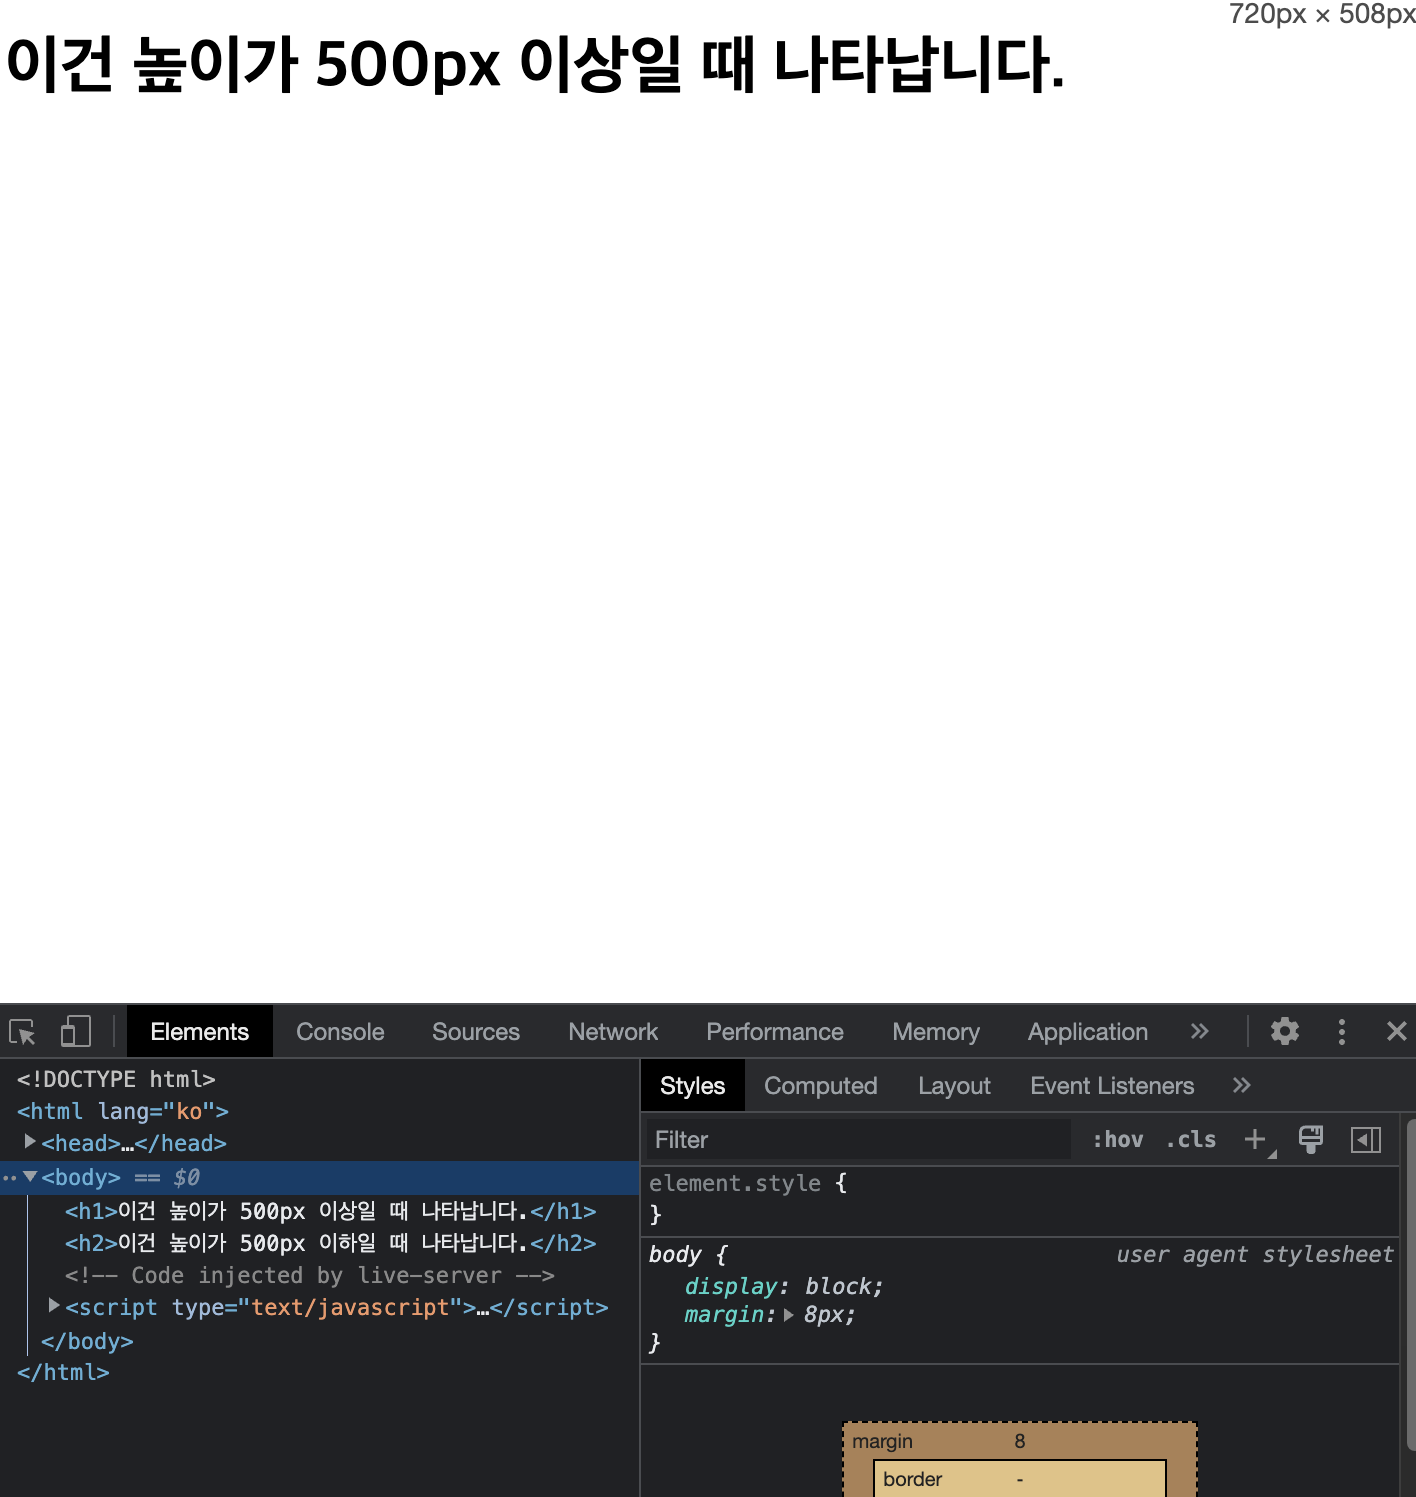
Task: Expand the head element node
Action: (30, 1142)
